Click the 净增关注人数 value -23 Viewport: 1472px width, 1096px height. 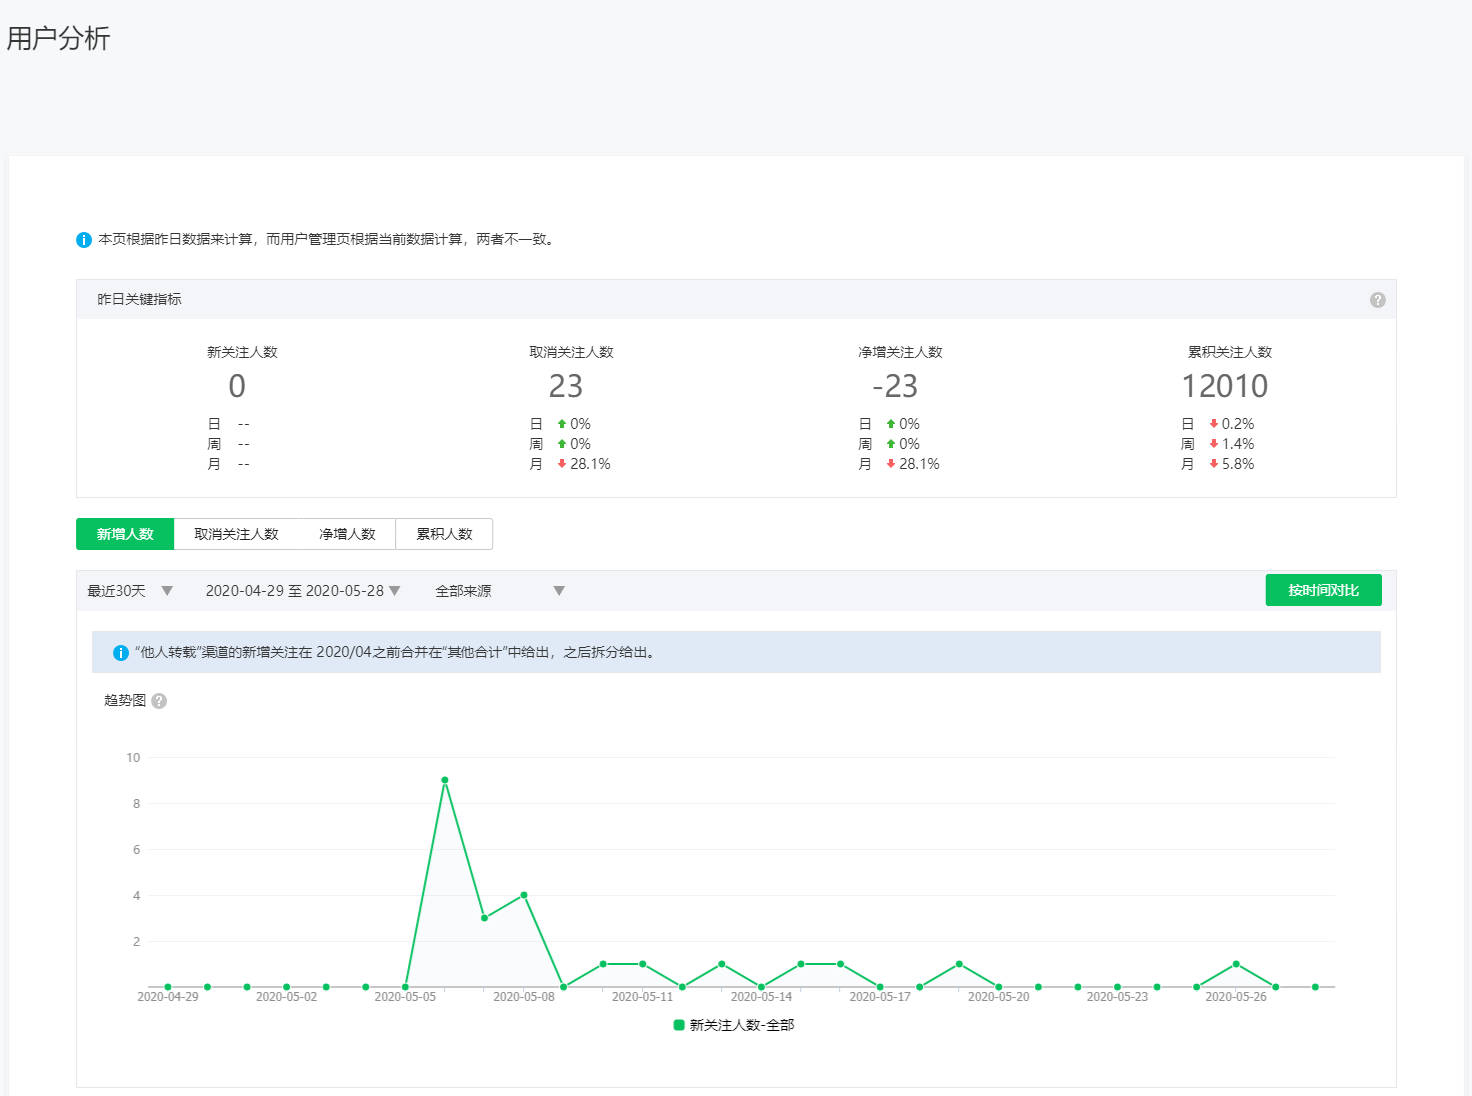(894, 386)
